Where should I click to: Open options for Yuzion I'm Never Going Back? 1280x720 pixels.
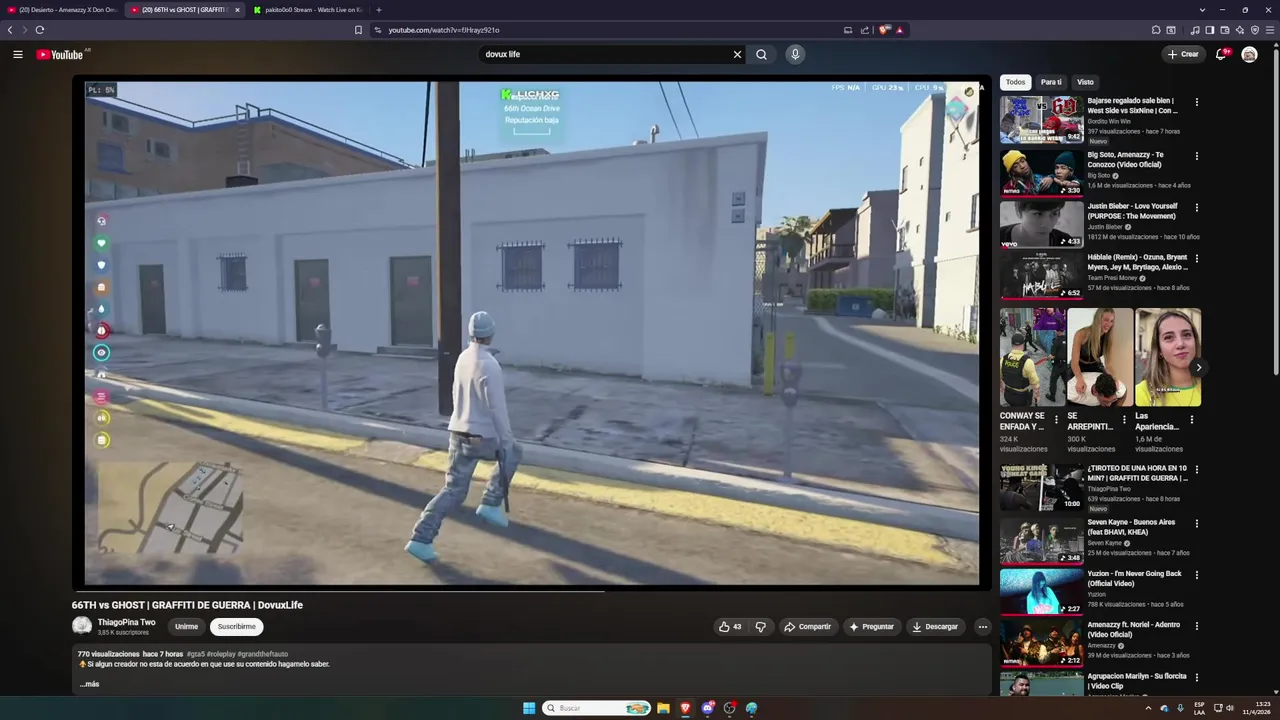(1197, 575)
